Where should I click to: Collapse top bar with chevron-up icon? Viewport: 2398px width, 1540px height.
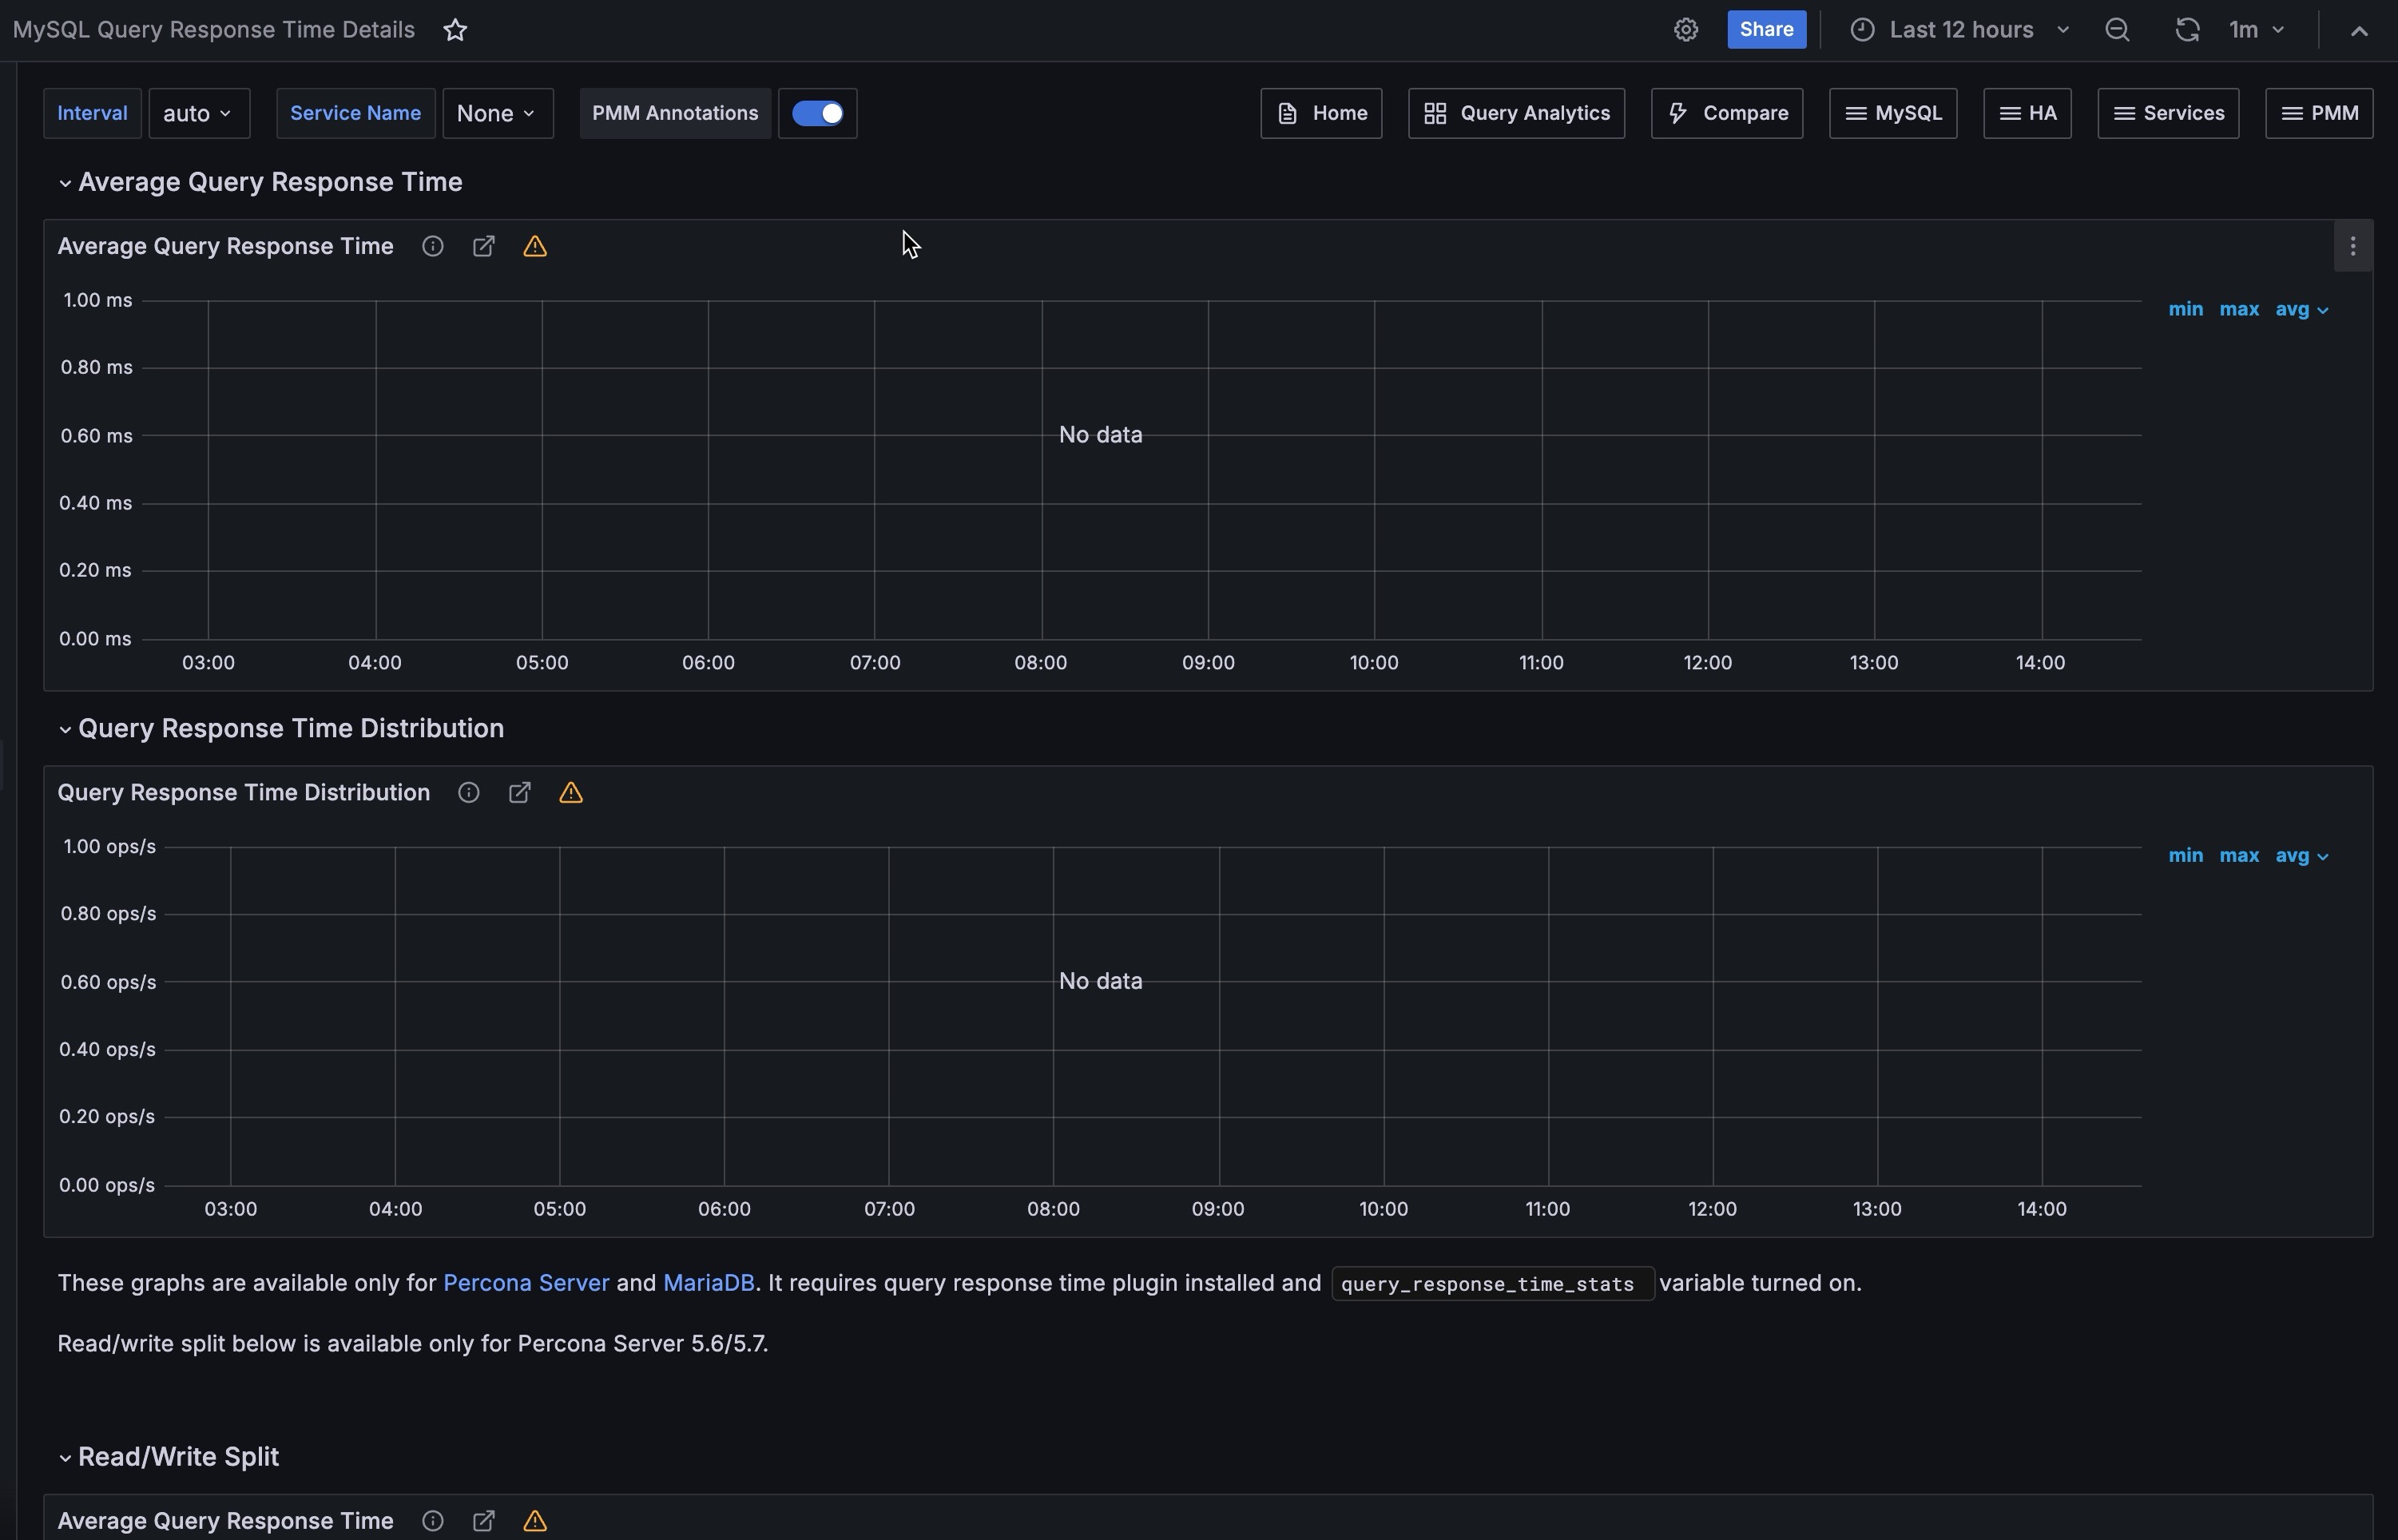pos(2358,31)
